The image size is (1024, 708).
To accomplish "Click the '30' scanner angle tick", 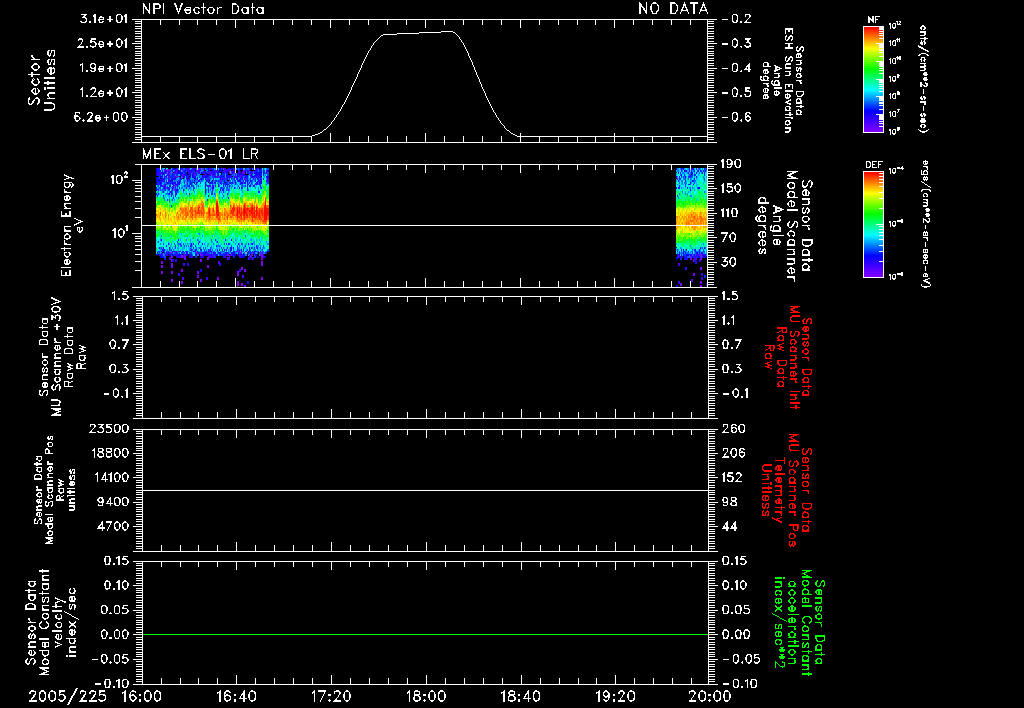I will pyautogui.click(x=729, y=262).
